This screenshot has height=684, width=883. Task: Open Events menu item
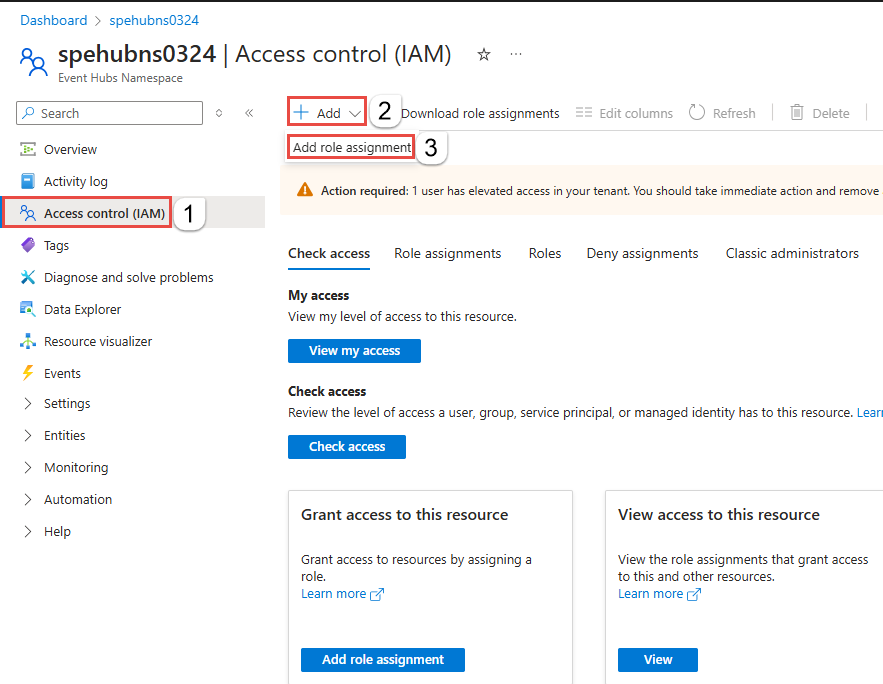[x=62, y=374]
